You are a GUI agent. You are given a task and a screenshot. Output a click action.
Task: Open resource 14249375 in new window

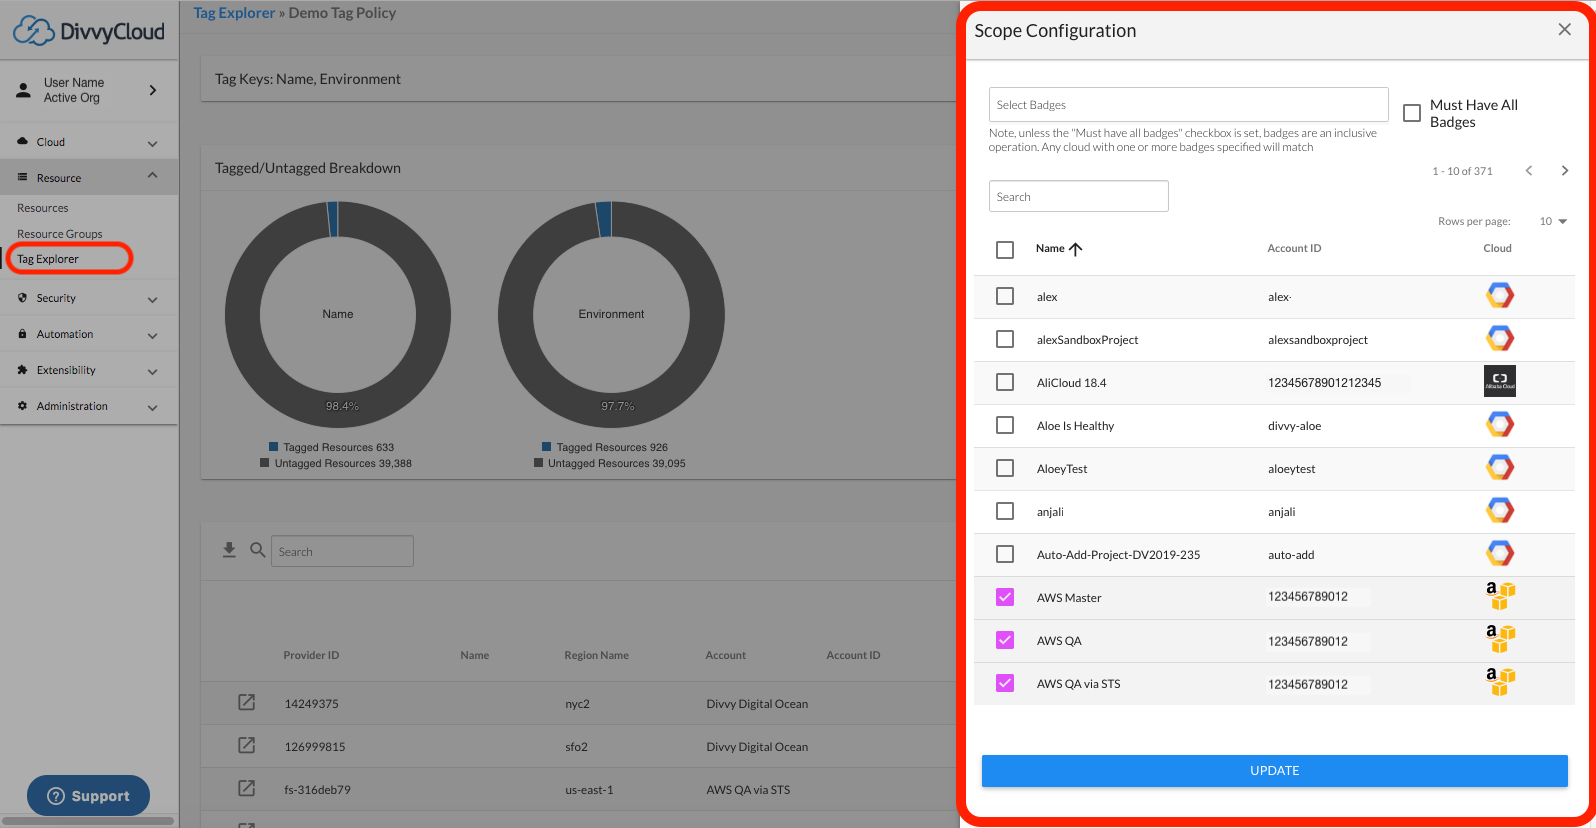[246, 703]
